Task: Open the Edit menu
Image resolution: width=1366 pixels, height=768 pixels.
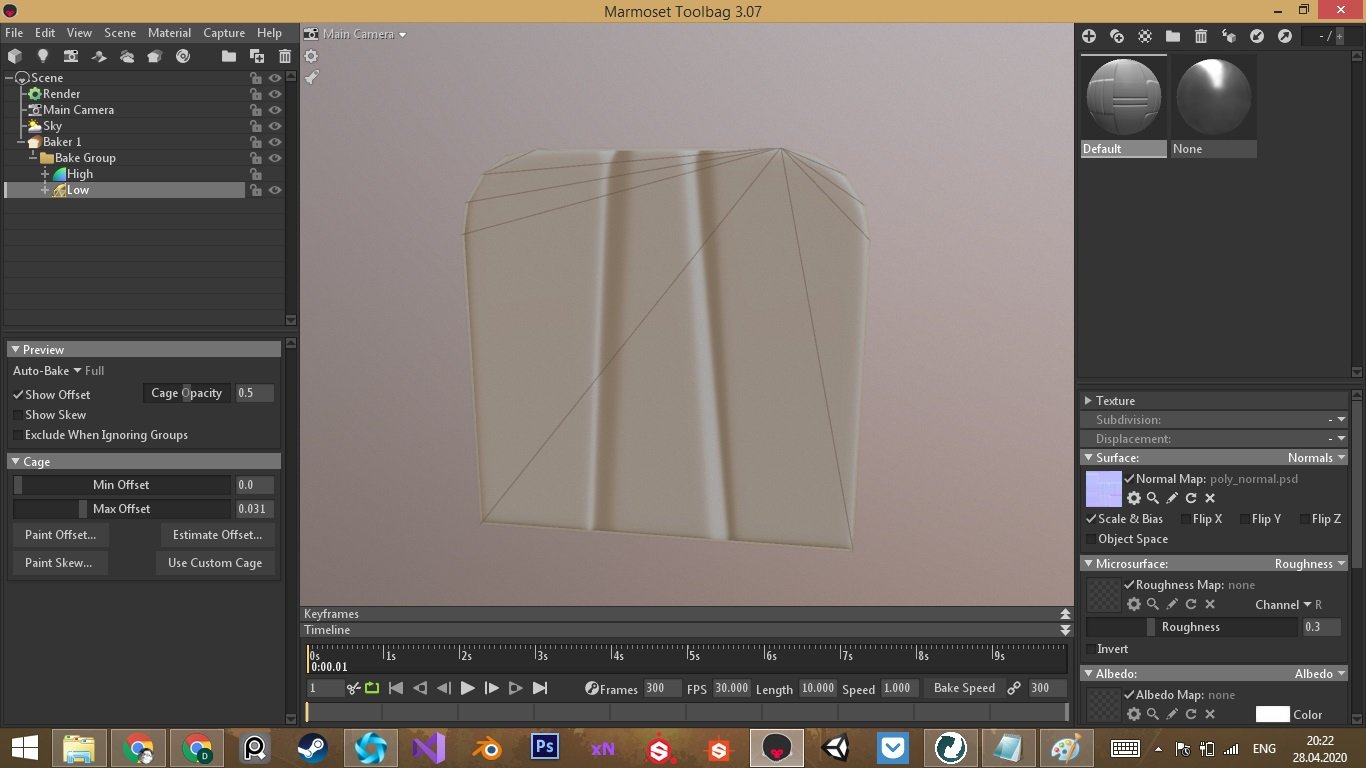Action: click(x=45, y=33)
